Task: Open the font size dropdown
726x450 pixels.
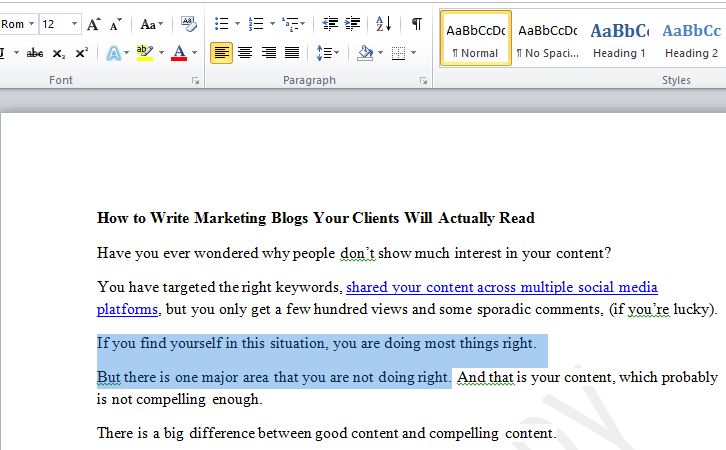Action: tap(75, 24)
